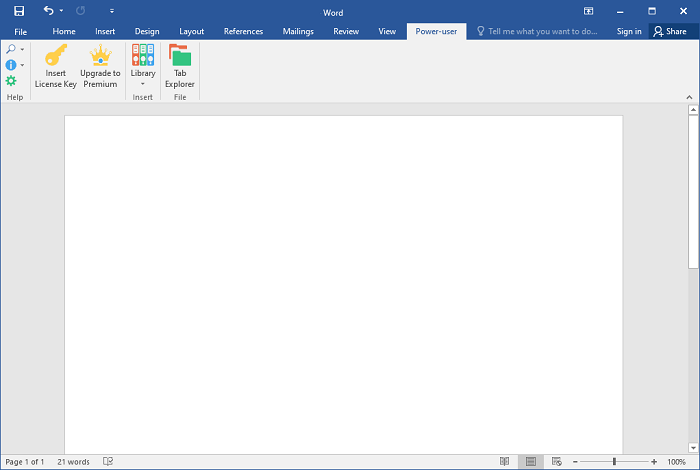Click inside the blank document page

pyautogui.click(x=343, y=284)
